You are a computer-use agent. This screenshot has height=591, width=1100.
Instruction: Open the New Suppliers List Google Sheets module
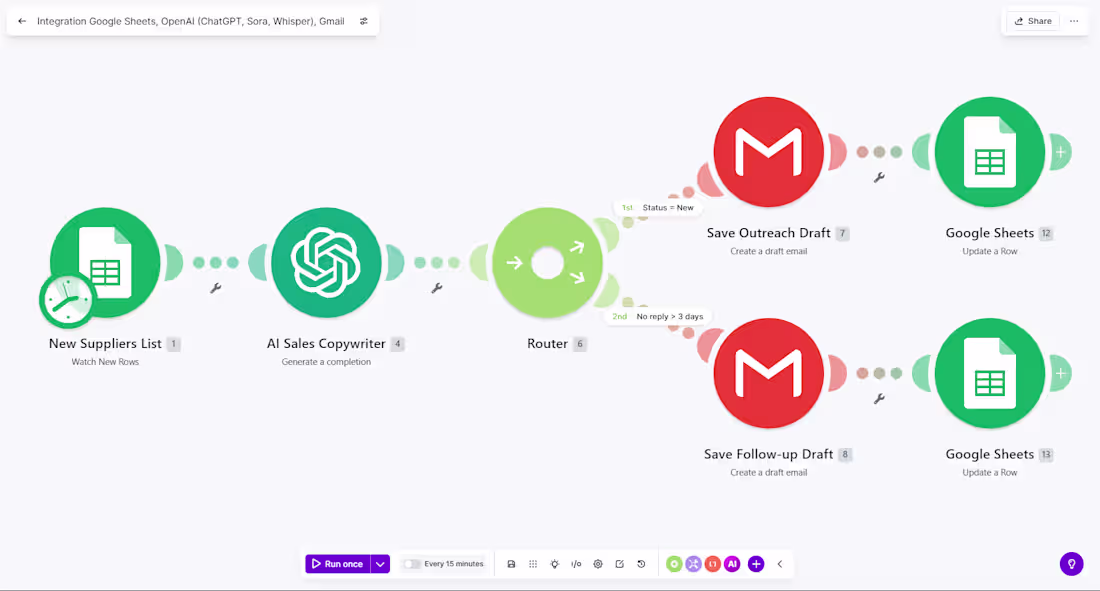pyautogui.click(x=105, y=263)
